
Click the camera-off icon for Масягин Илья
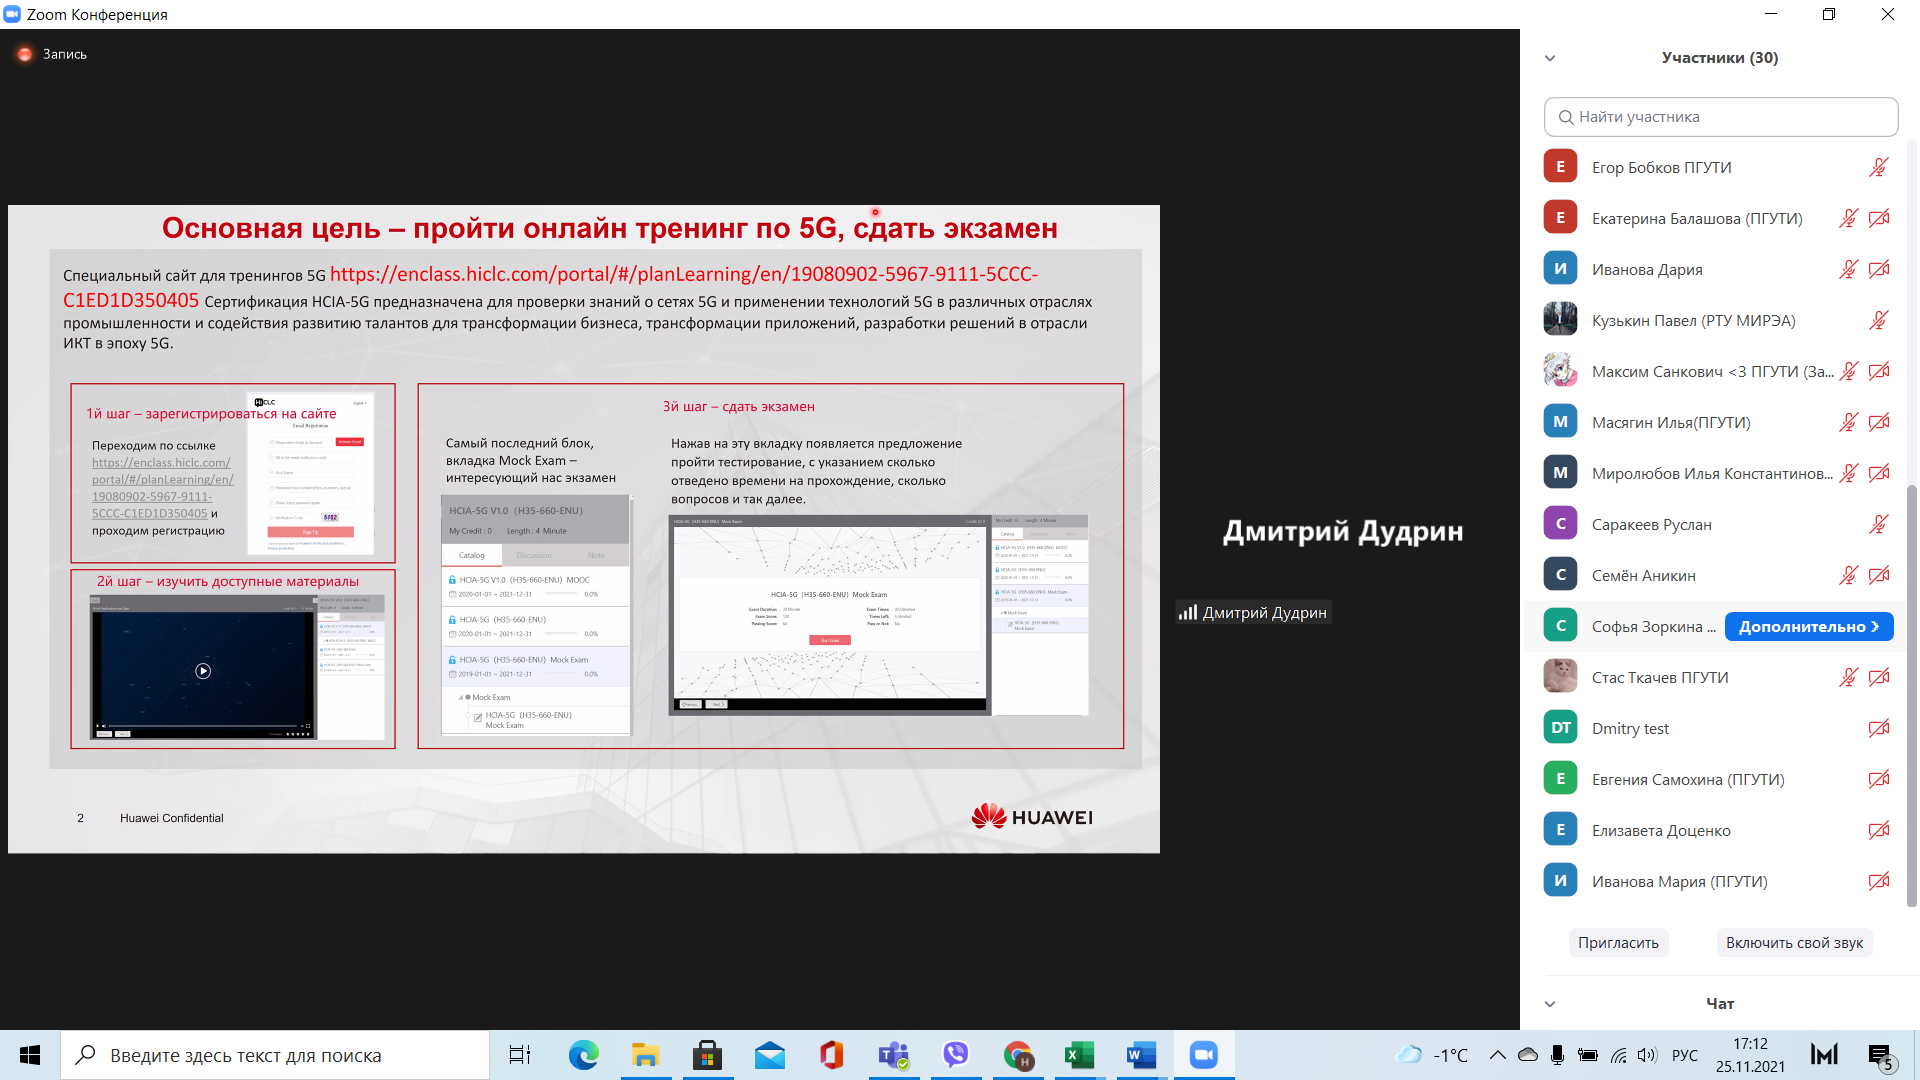[x=1879, y=422]
